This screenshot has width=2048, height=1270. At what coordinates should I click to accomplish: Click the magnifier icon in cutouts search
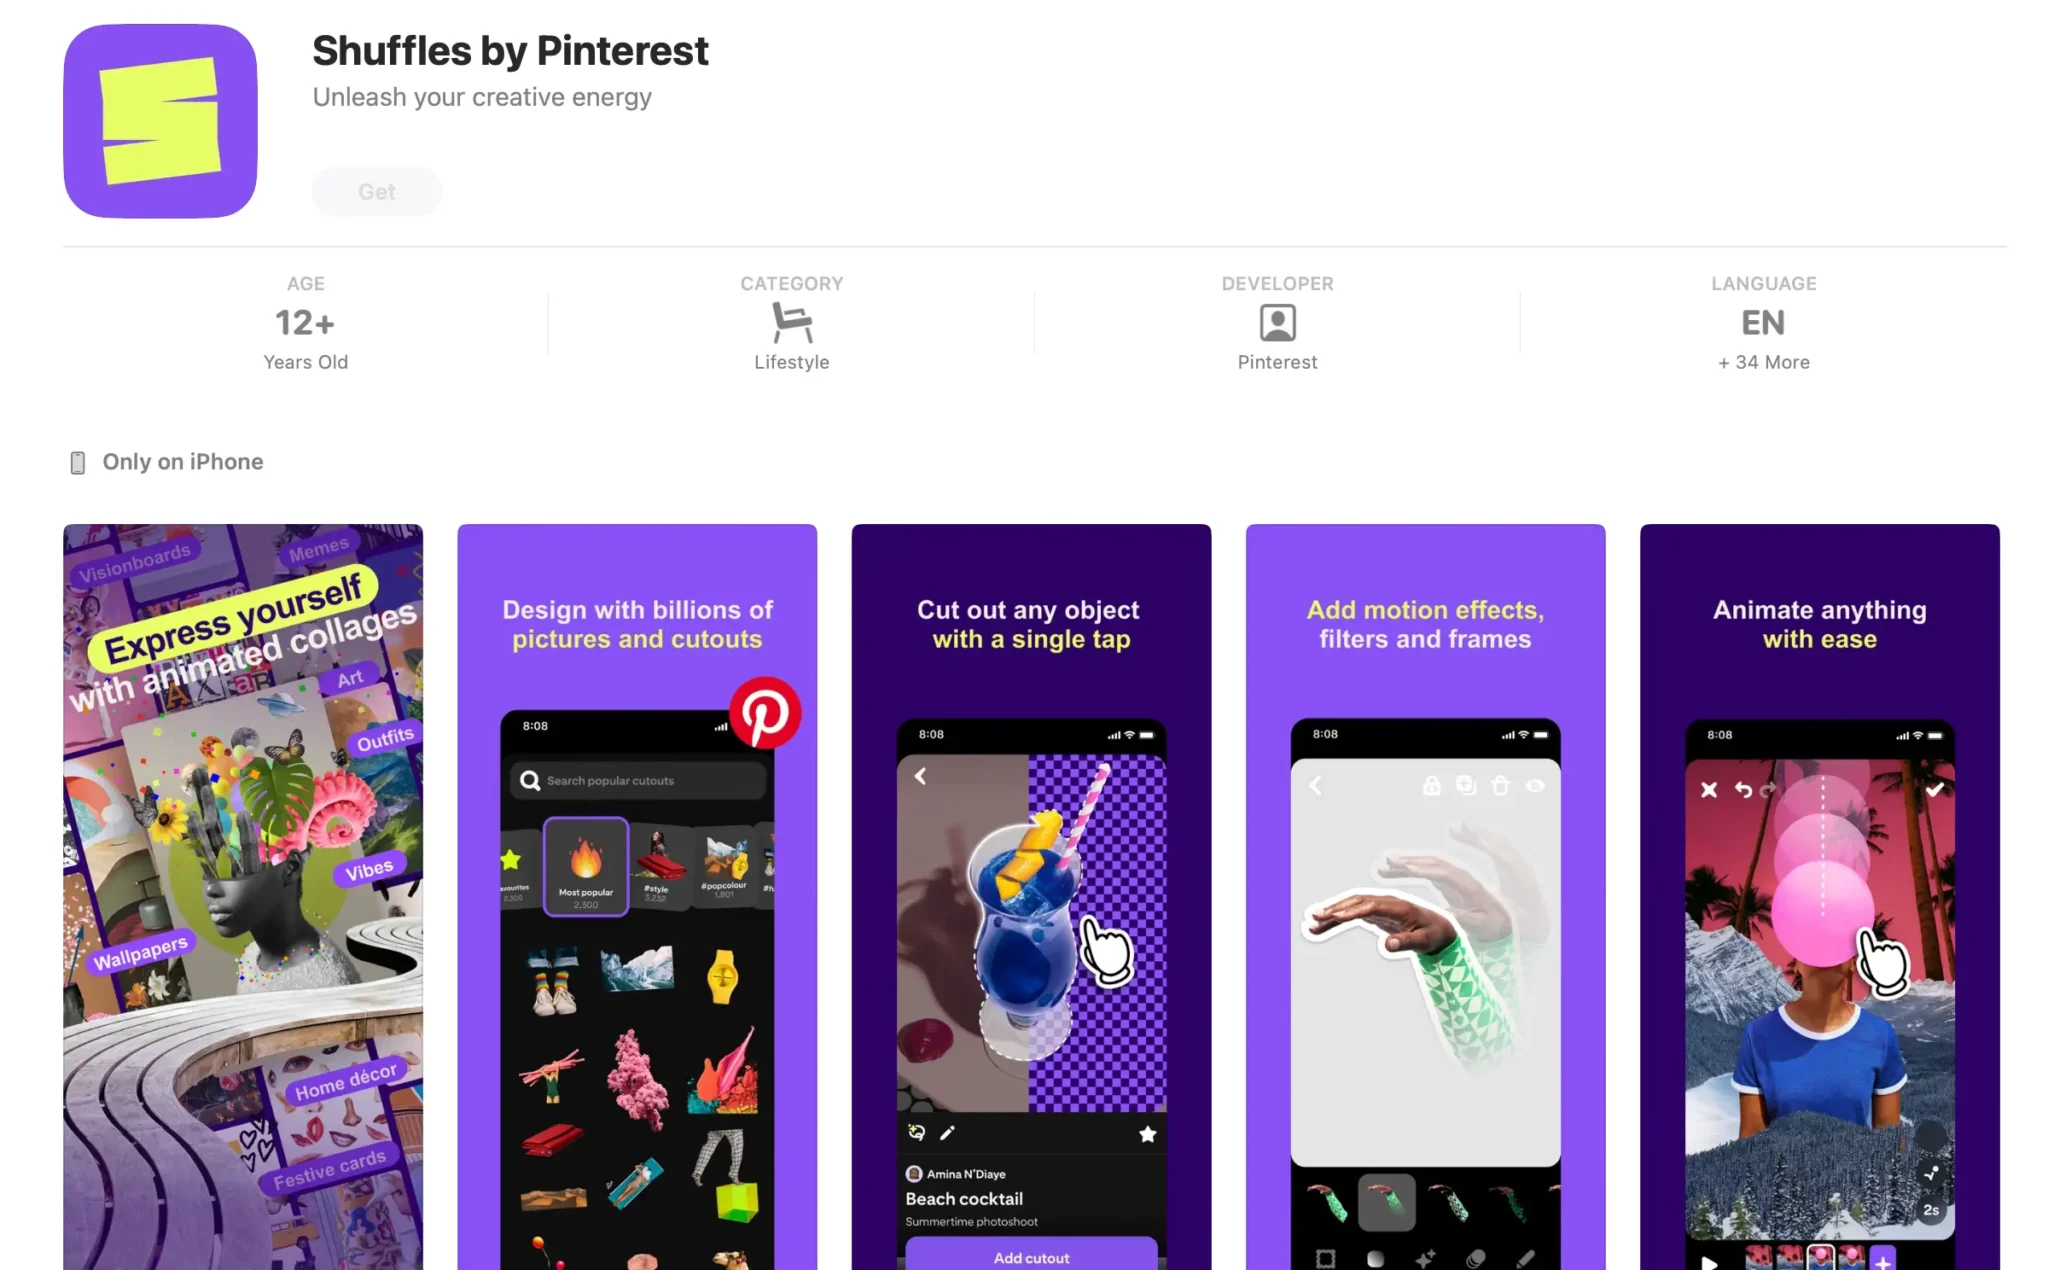(530, 780)
